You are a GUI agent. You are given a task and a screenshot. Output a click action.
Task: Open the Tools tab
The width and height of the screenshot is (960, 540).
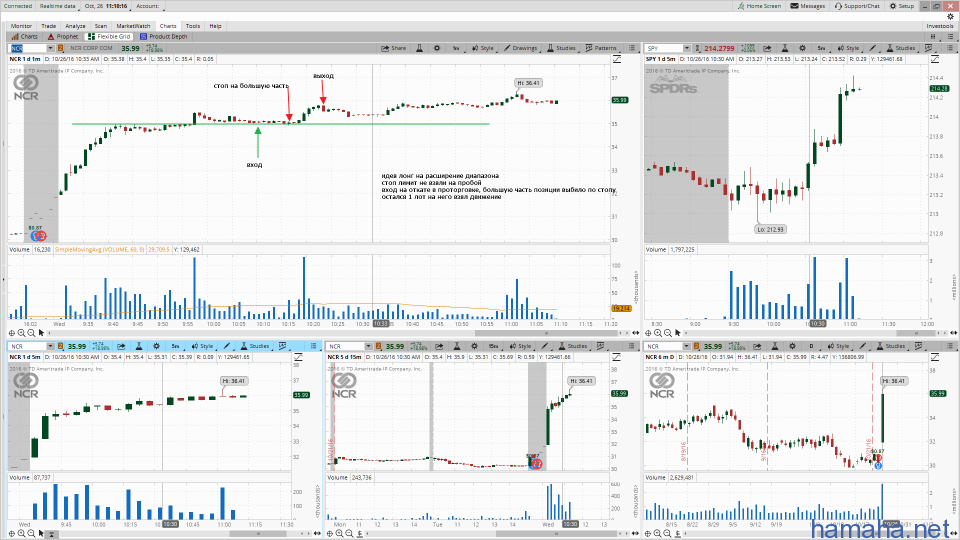click(193, 26)
